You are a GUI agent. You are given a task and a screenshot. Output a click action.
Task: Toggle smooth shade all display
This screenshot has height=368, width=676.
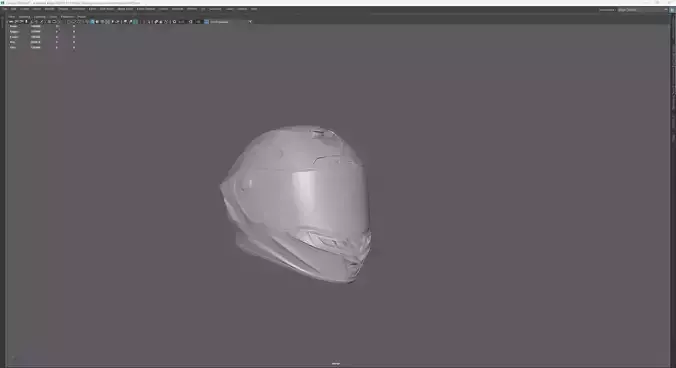tap(92, 22)
